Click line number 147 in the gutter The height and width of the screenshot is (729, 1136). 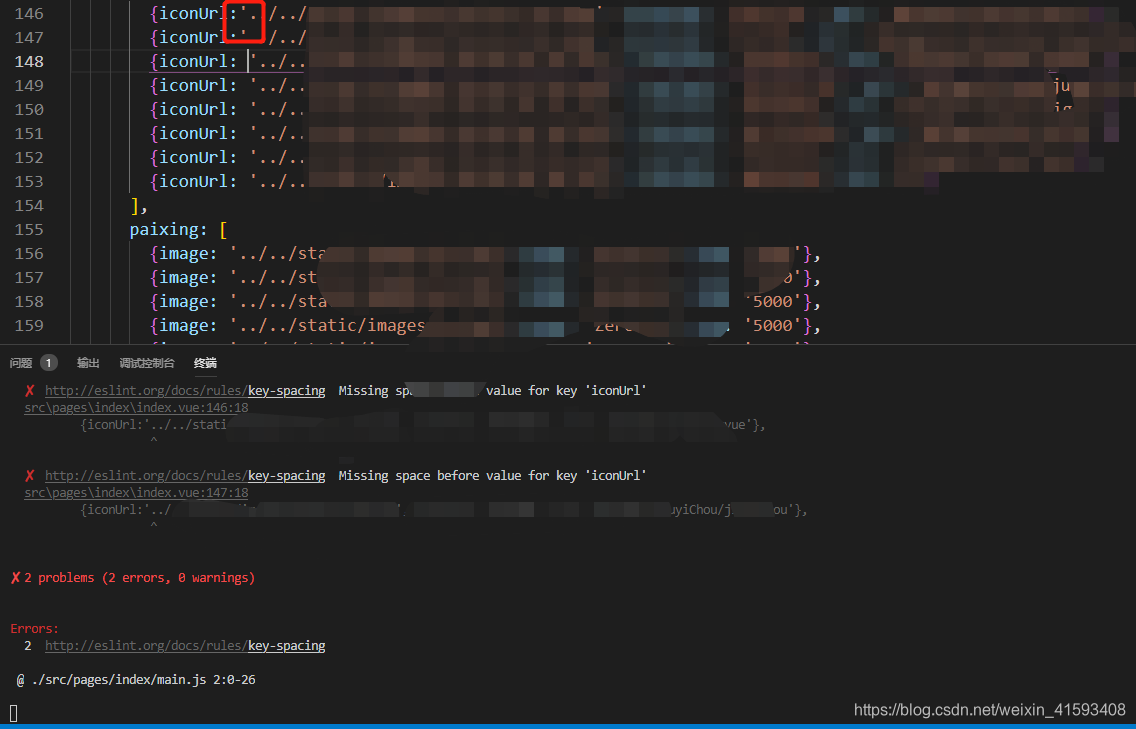[x=29, y=38]
